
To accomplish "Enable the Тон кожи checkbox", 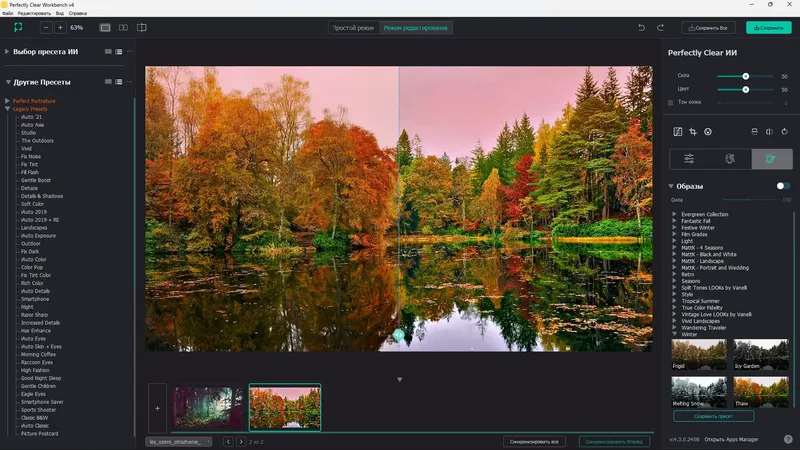I will click(670, 103).
